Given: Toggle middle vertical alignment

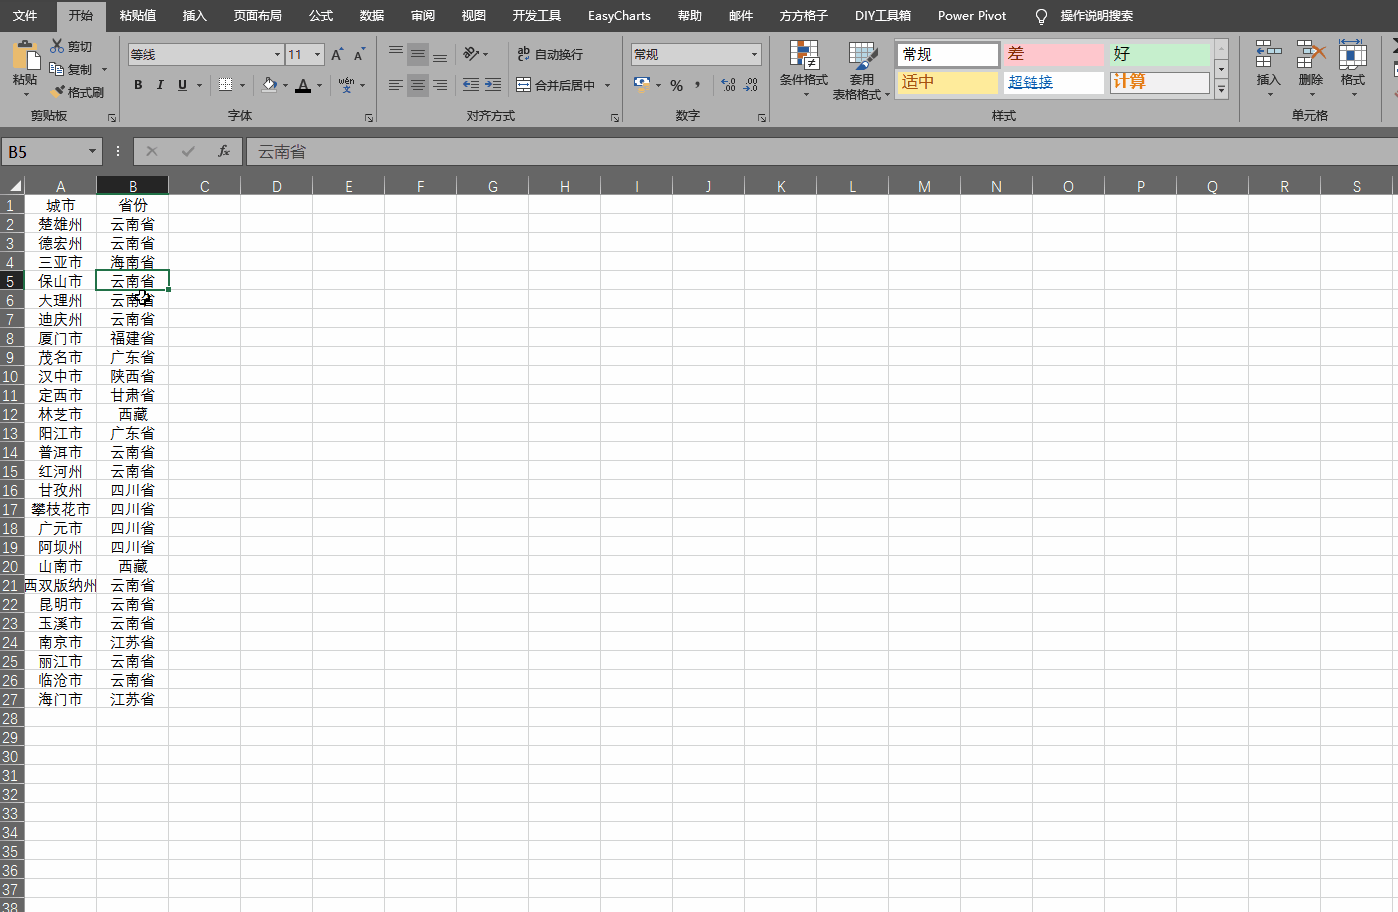Looking at the screenshot, I should coord(418,54).
